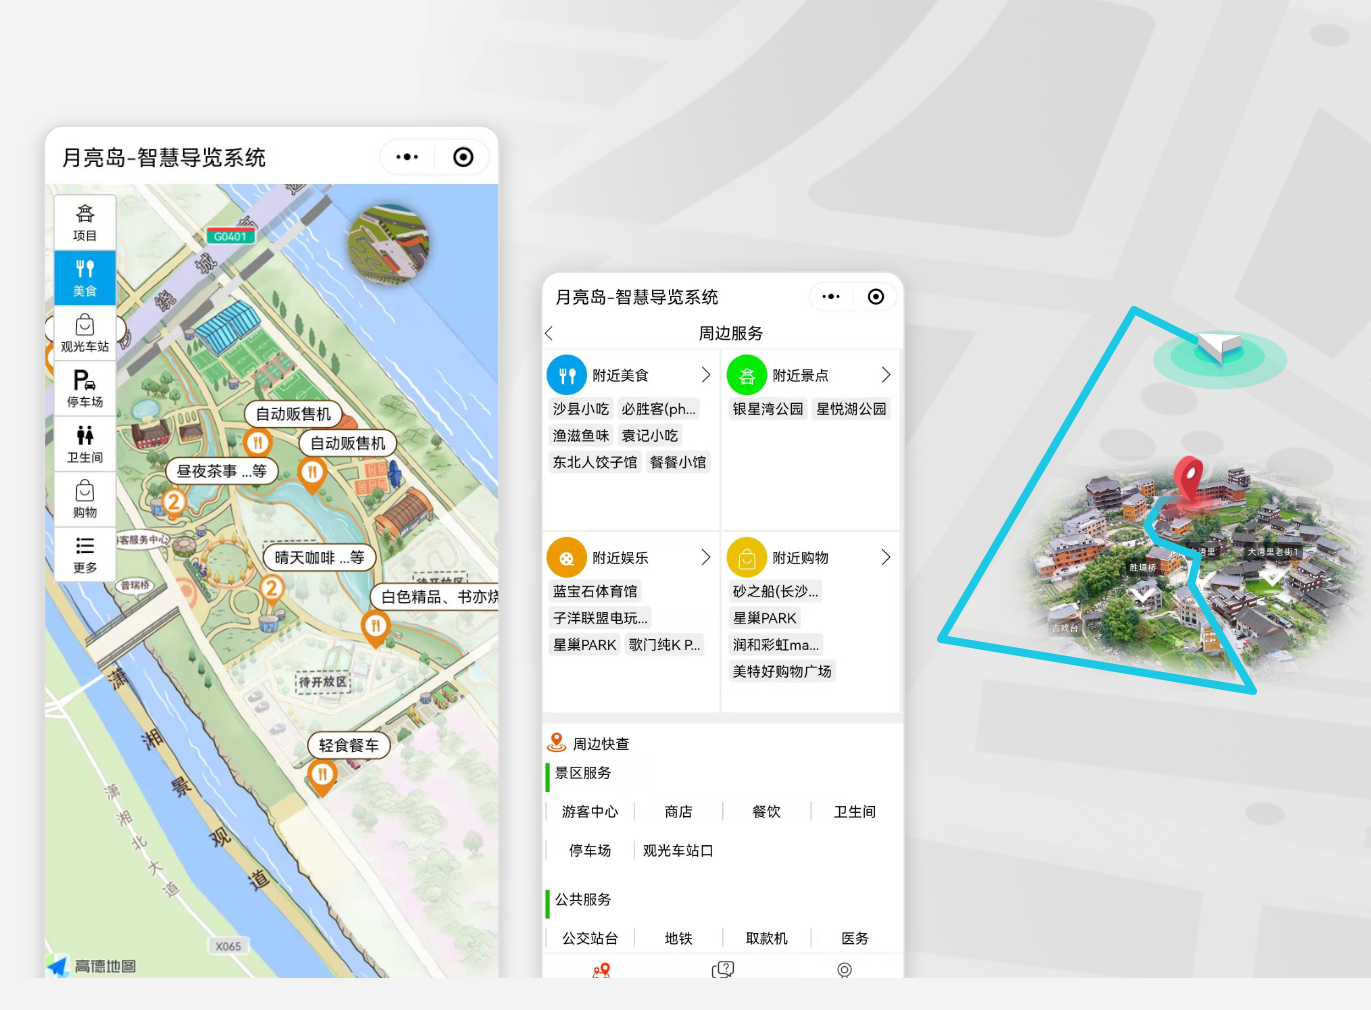This screenshot has width=1371, height=1010.
Task: Select the 项目 attractions icon in map sidebar
Action: pyautogui.click(x=85, y=222)
